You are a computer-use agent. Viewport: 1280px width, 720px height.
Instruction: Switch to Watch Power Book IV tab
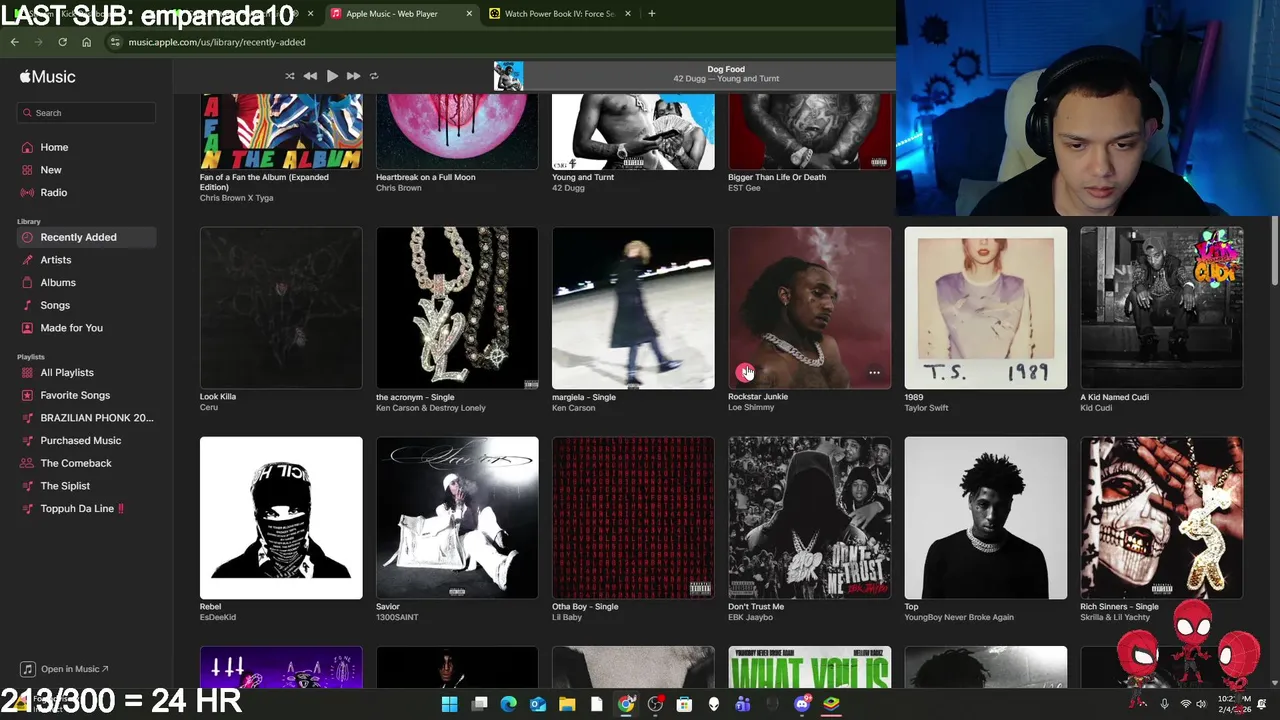(558, 14)
